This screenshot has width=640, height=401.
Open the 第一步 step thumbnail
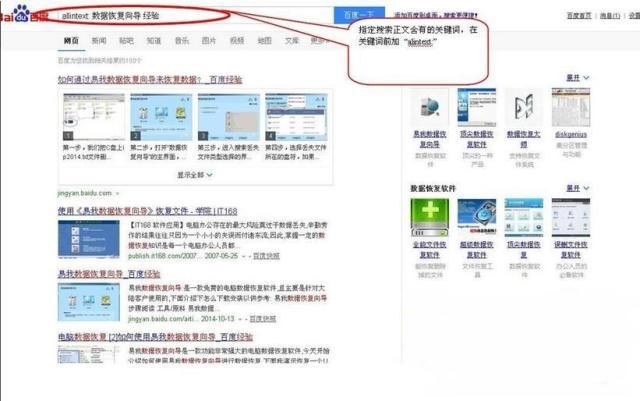(94, 117)
